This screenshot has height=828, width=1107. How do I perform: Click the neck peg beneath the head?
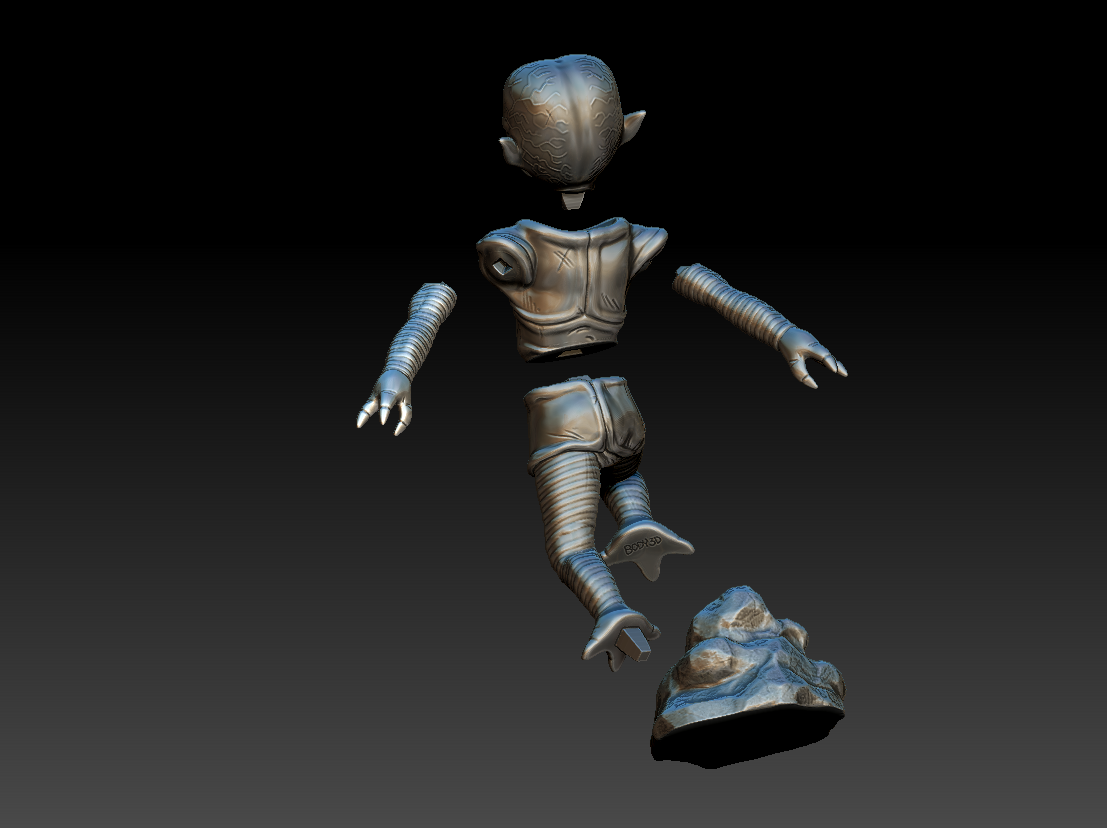tap(573, 200)
